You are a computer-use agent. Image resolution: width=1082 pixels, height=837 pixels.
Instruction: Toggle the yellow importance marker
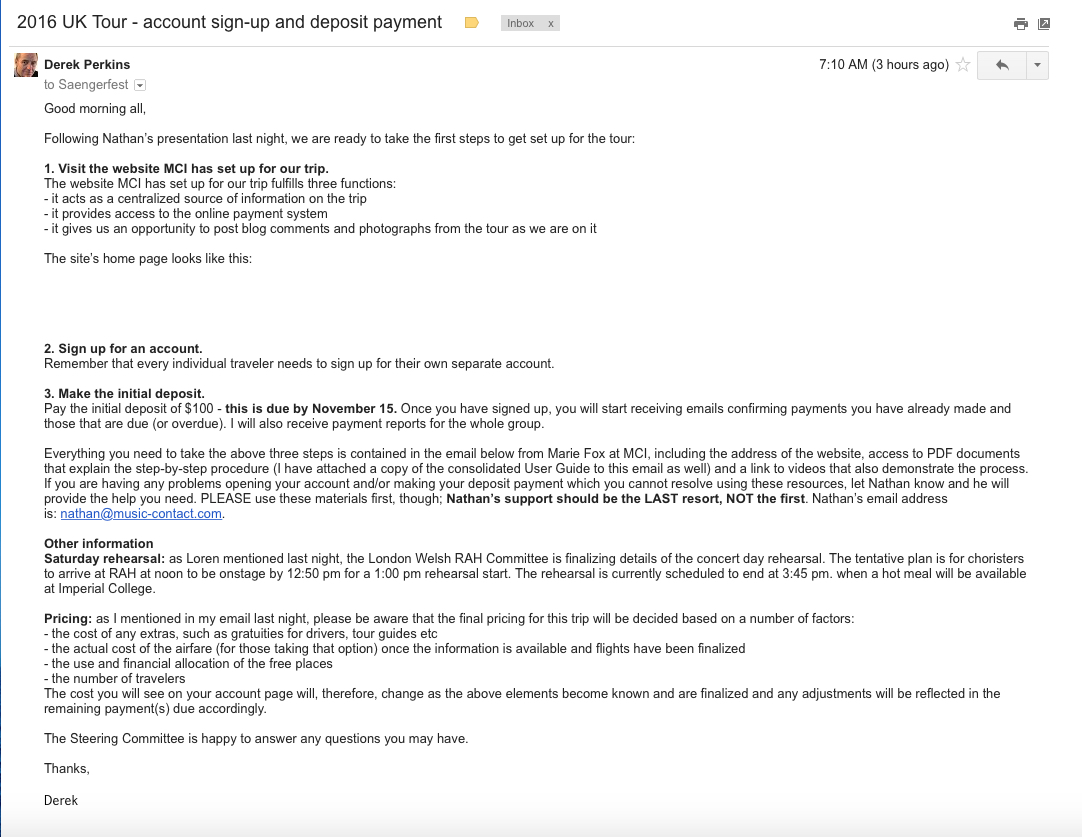472,23
